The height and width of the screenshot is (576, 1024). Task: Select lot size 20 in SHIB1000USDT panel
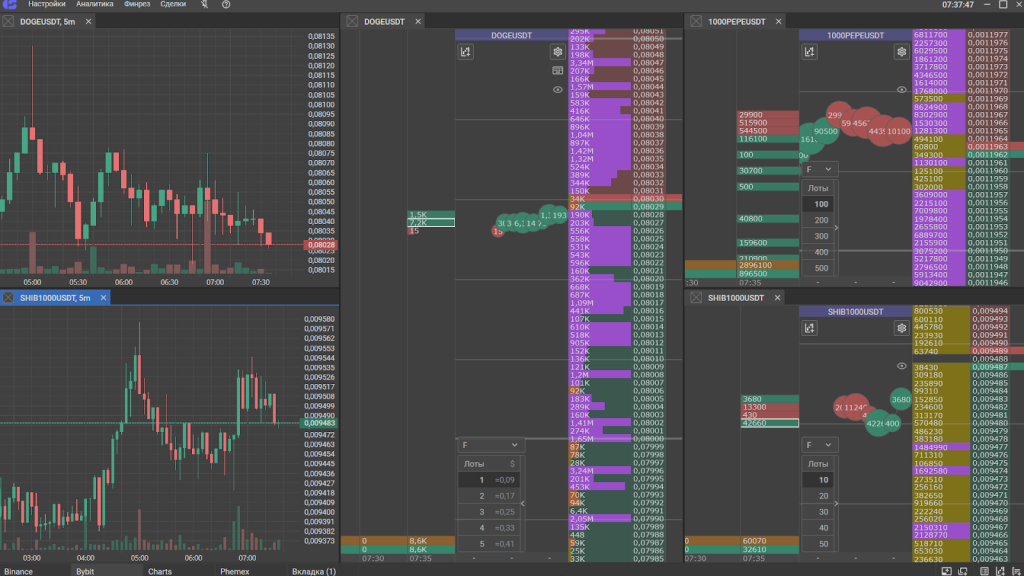tap(822, 496)
